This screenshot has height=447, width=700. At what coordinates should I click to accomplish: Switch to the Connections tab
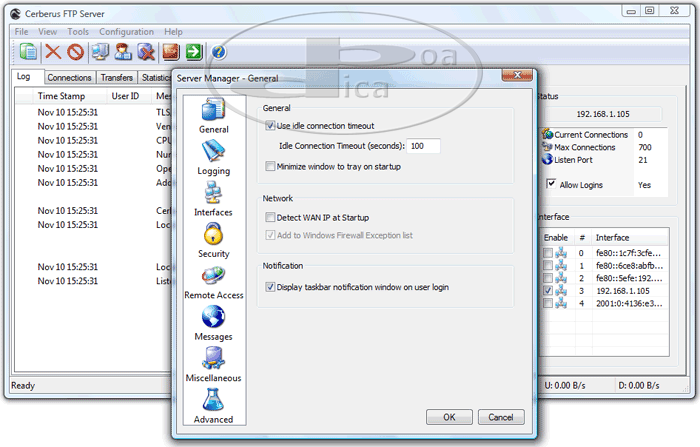pos(70,77)
